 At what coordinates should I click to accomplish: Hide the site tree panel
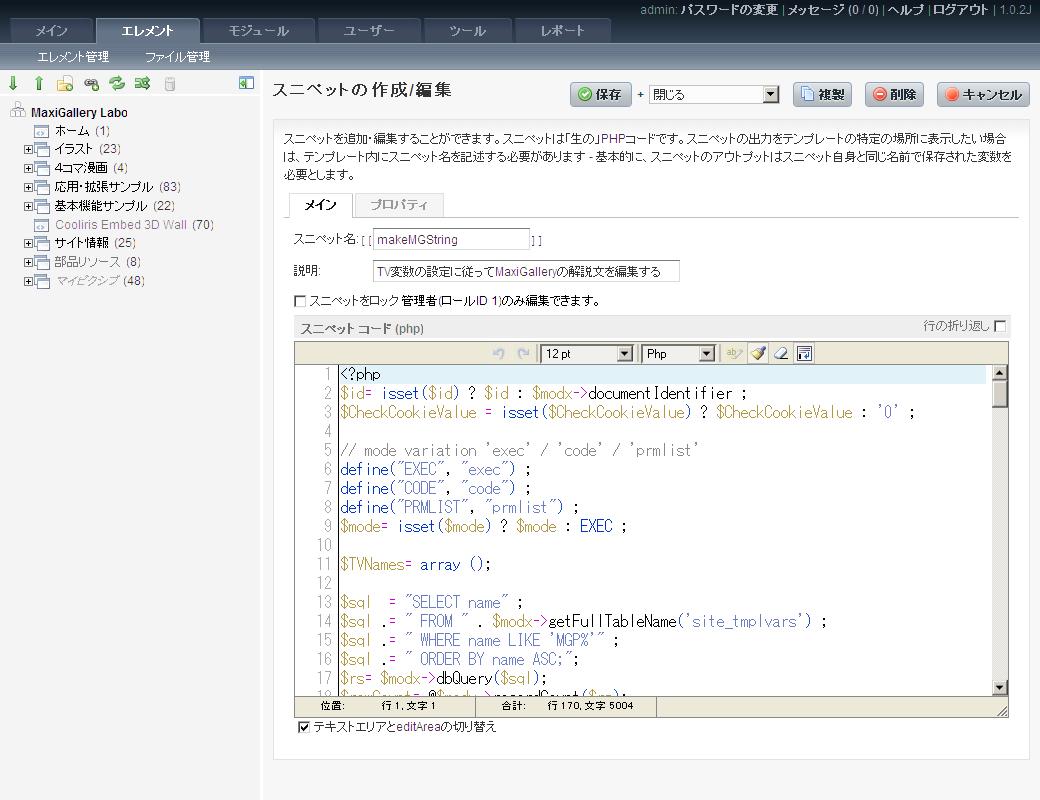pyautogui.click(x=246, y=83)
